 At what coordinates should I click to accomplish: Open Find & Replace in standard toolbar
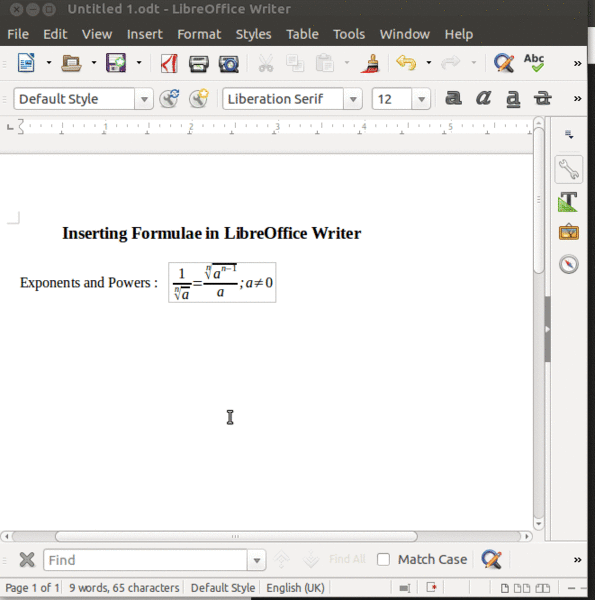coord(504,63)
